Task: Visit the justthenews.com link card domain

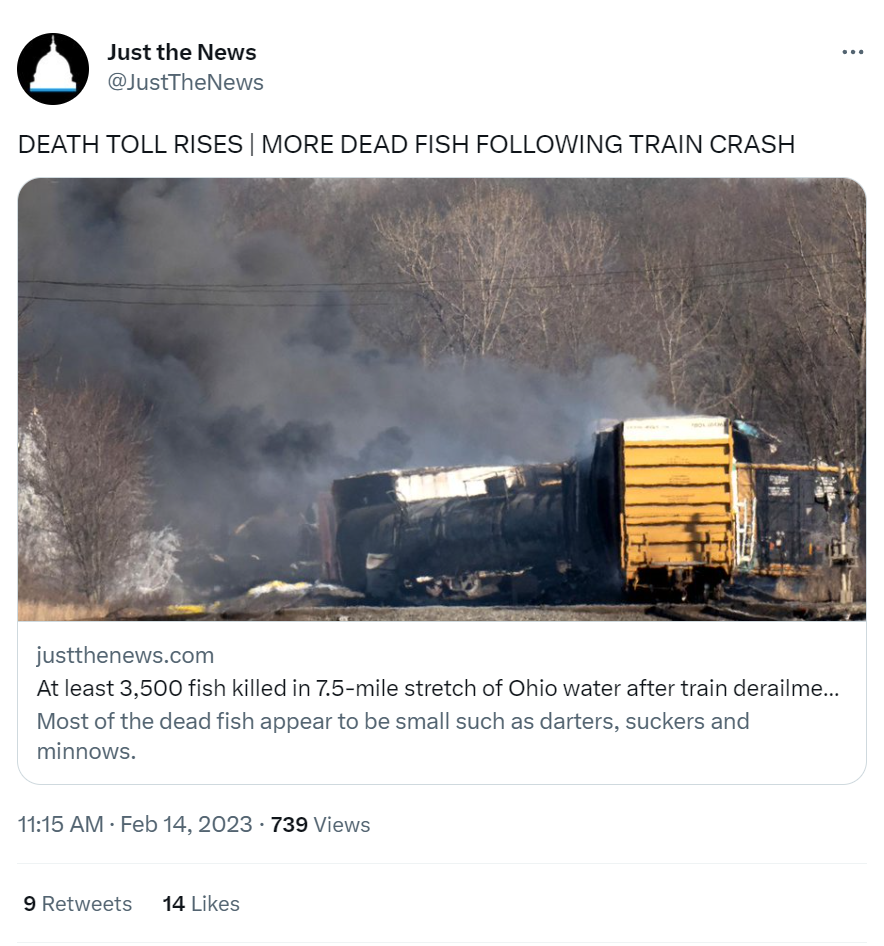Action: (125, 655)
